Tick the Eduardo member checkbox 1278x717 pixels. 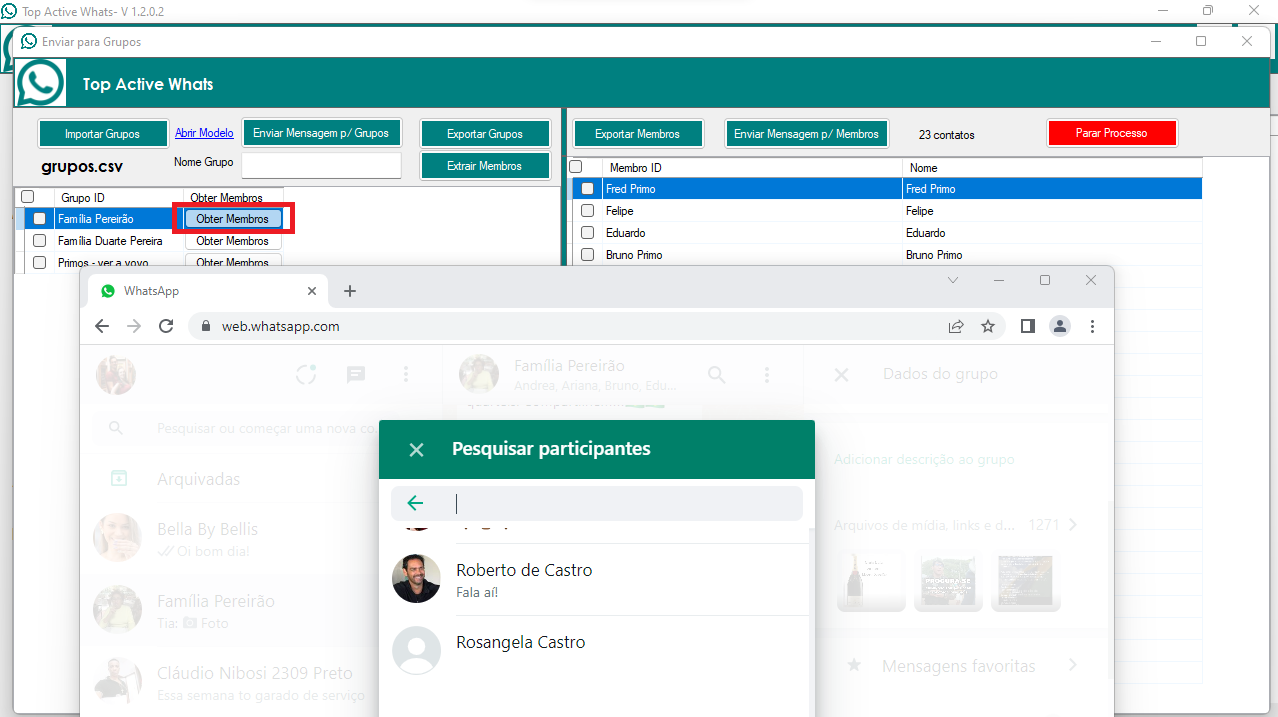coord(588,232)
